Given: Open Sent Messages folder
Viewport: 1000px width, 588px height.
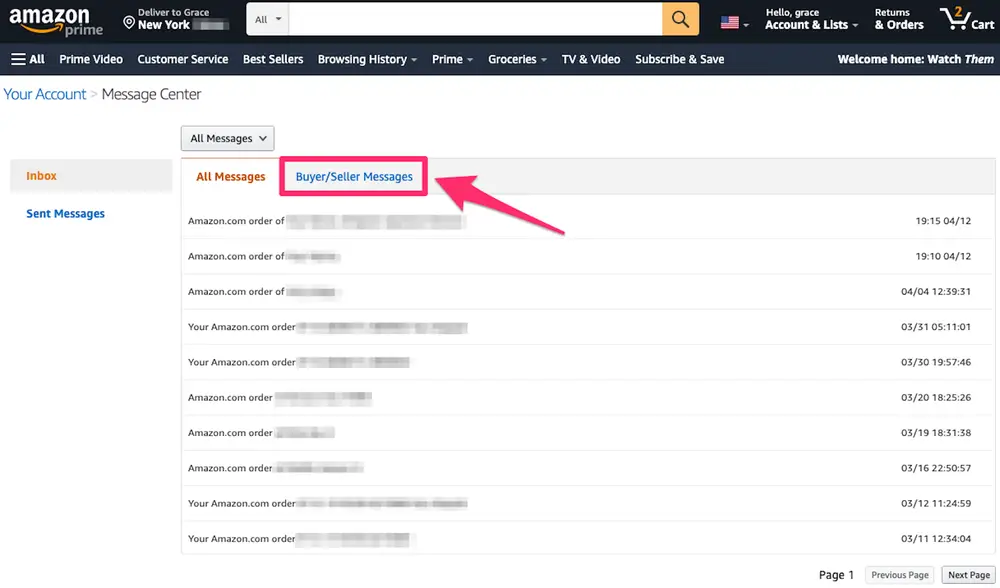Looking at the screenshot, I should pos(65,214).
